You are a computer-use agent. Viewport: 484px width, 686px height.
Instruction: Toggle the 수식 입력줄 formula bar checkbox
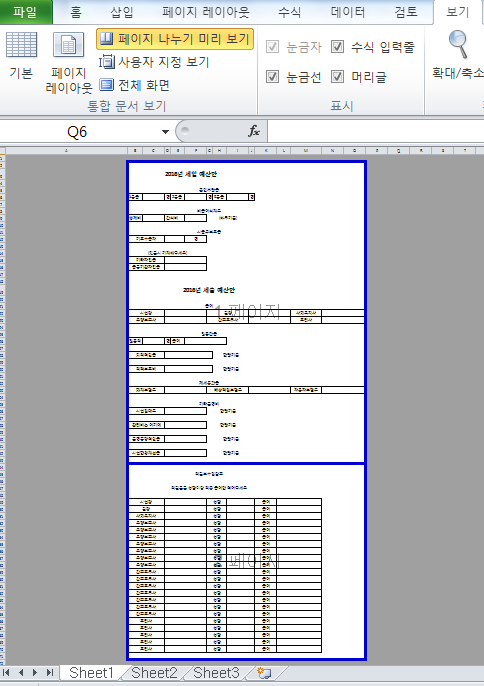pos(337,47)
